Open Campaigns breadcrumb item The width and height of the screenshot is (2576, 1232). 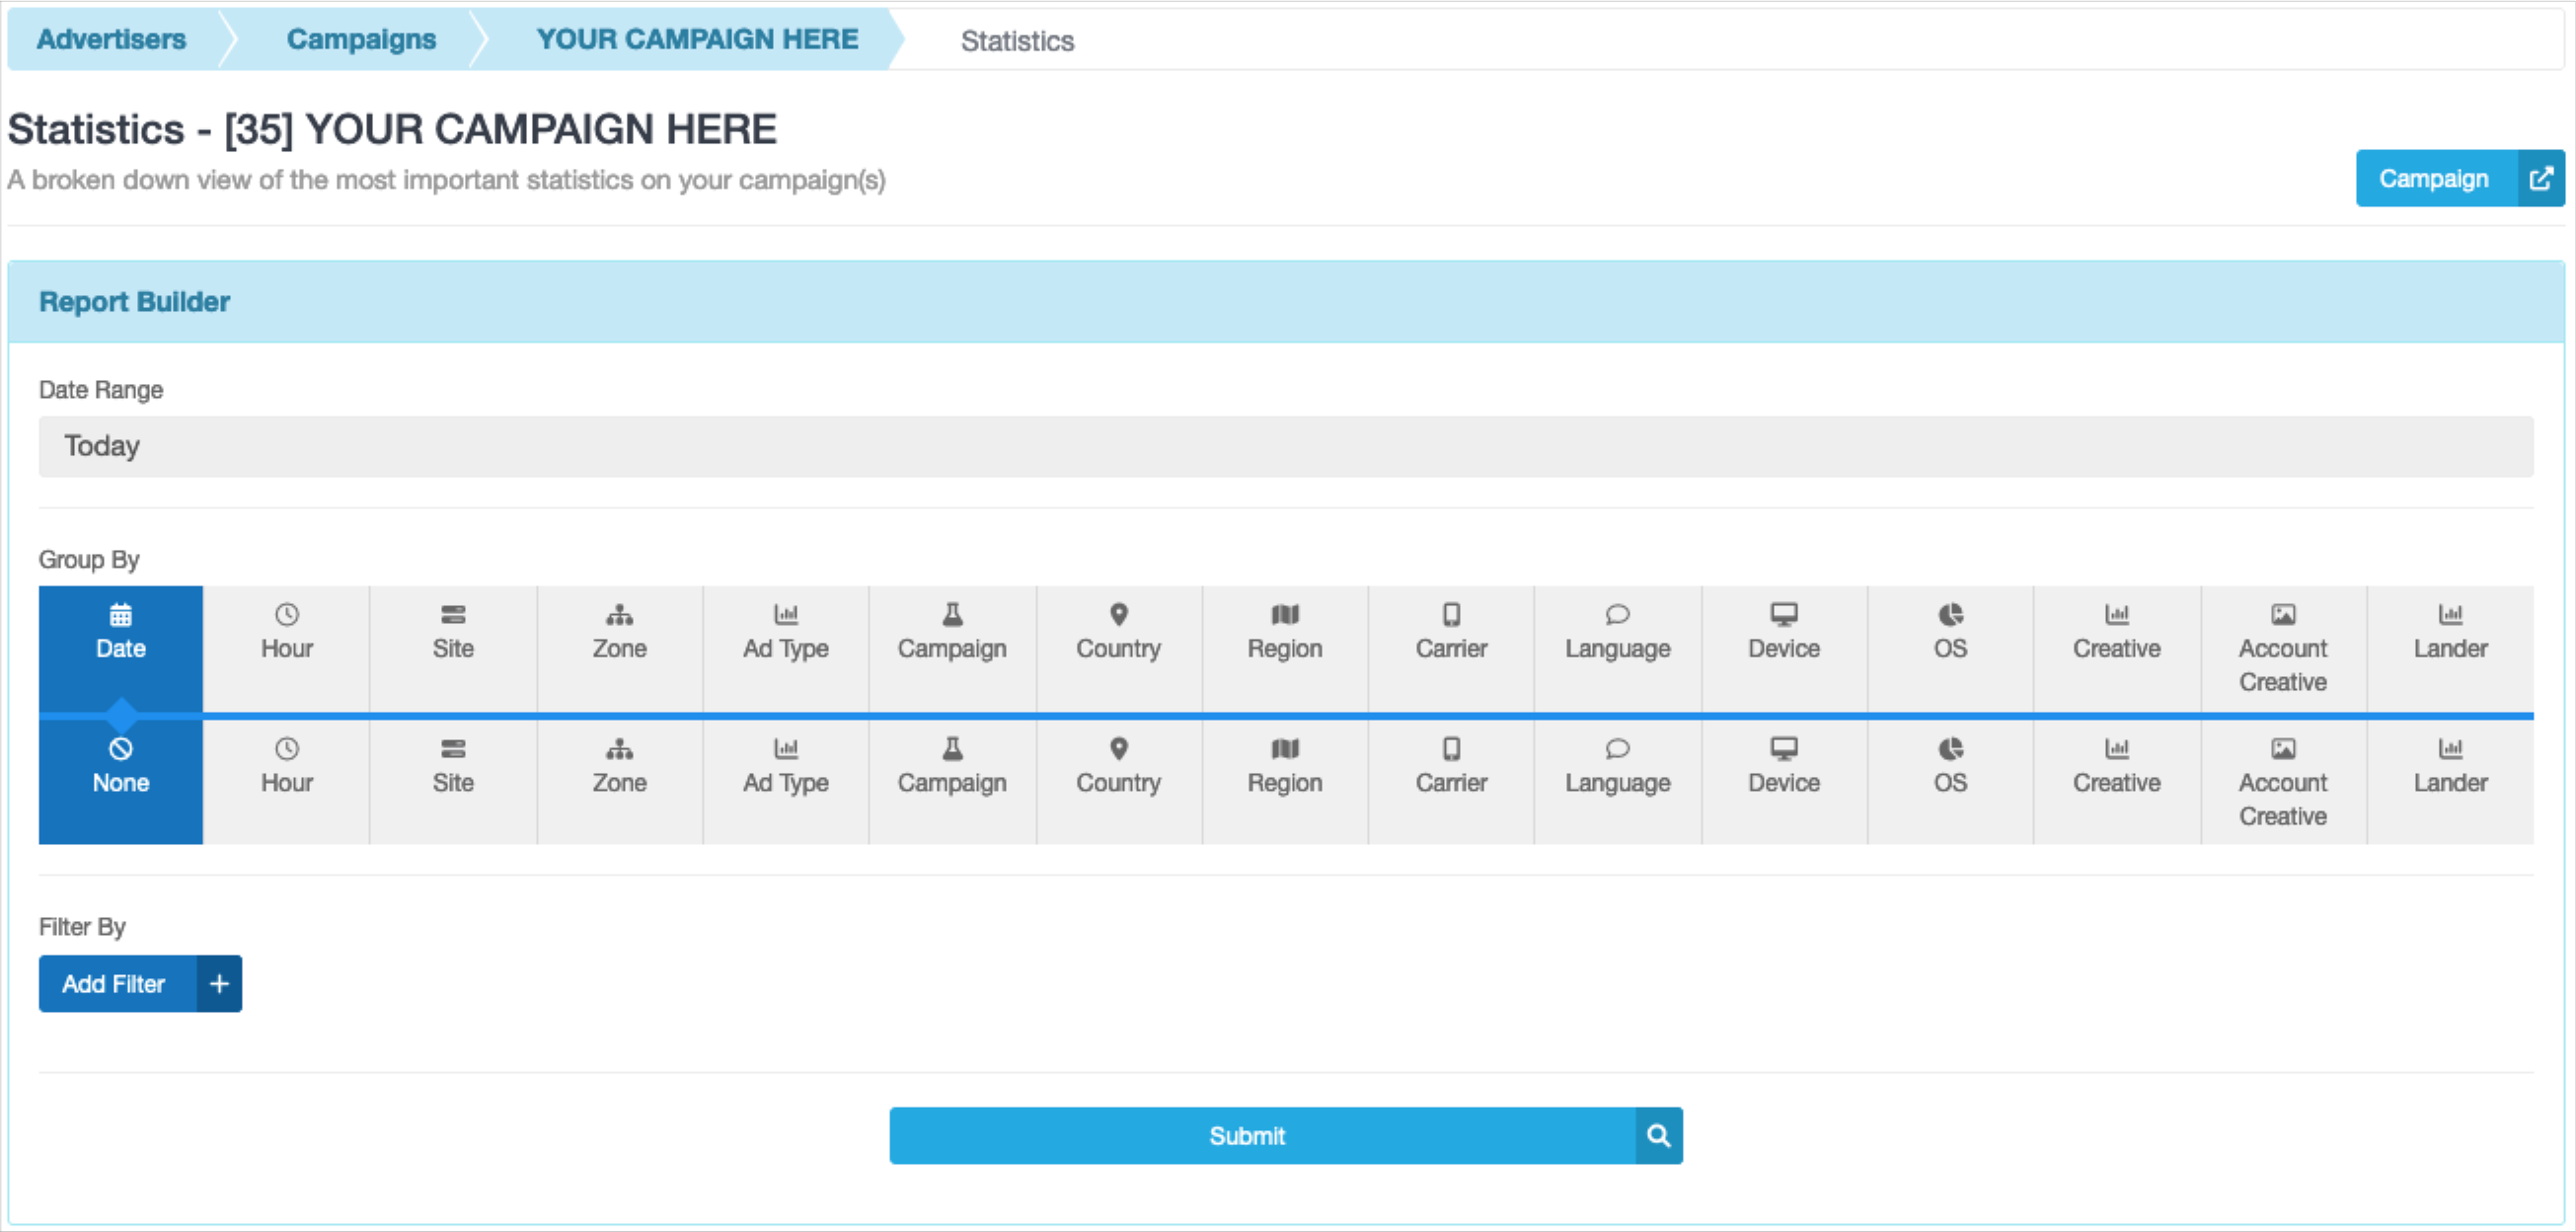click(x=361, y=39)
